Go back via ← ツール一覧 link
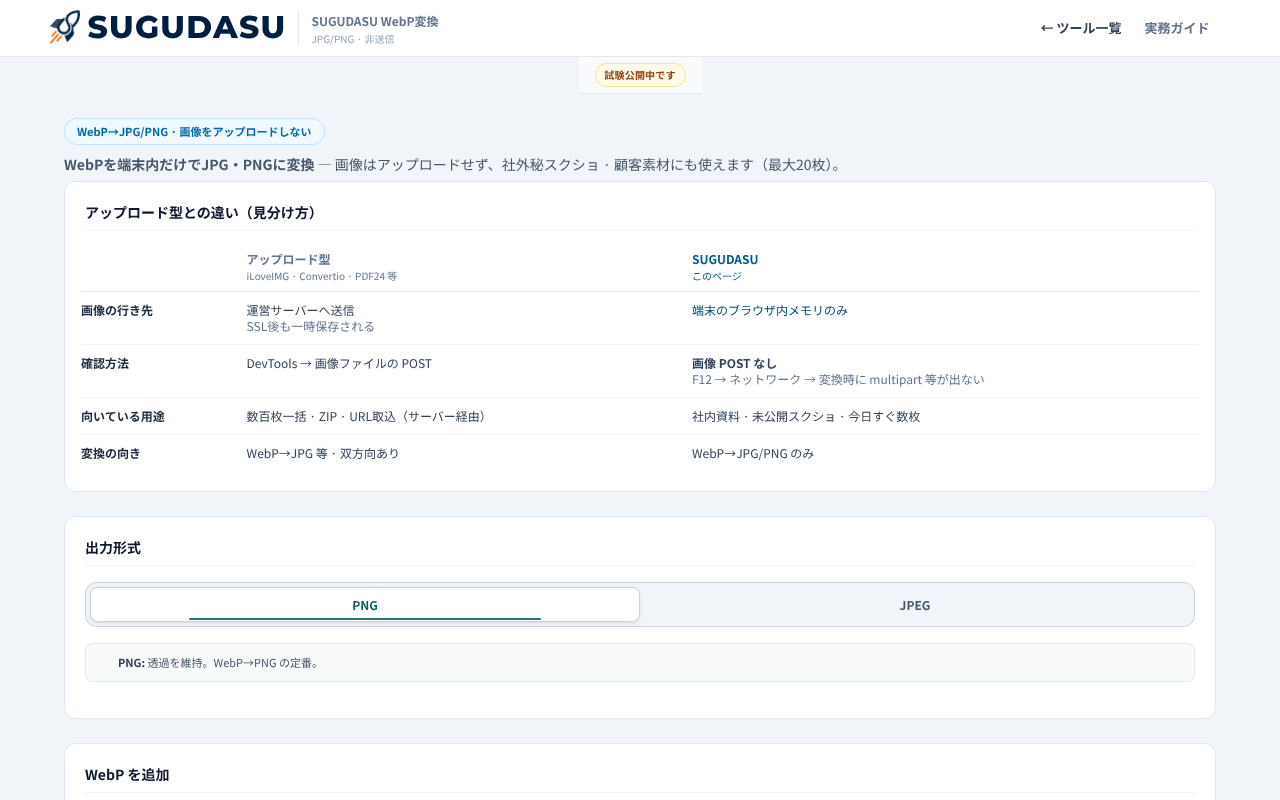 point(1081,28)
